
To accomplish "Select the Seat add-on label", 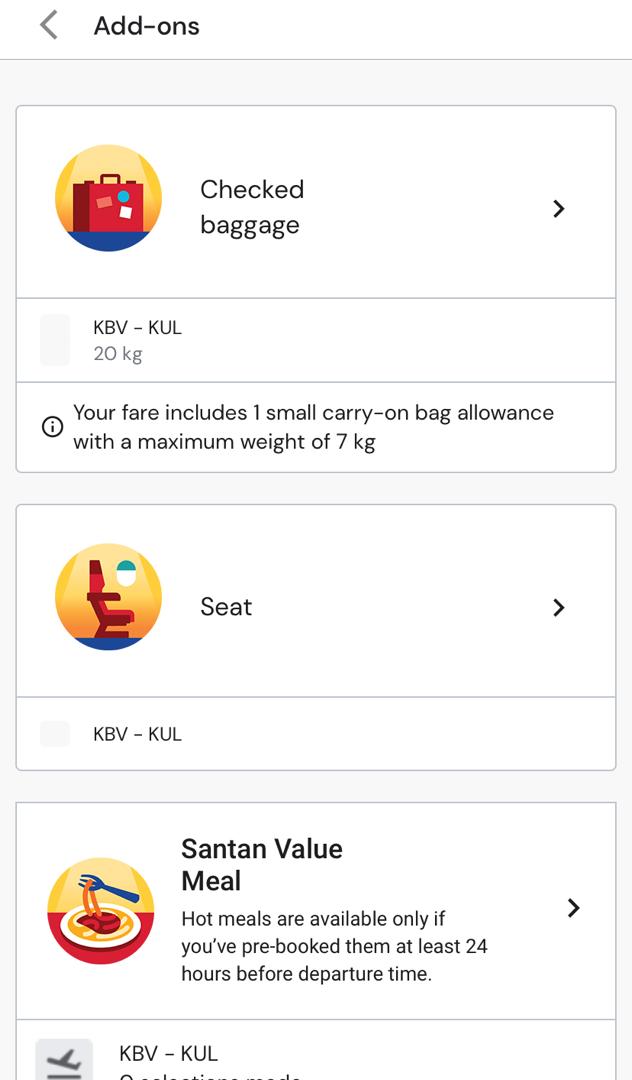I will (226, 607).
